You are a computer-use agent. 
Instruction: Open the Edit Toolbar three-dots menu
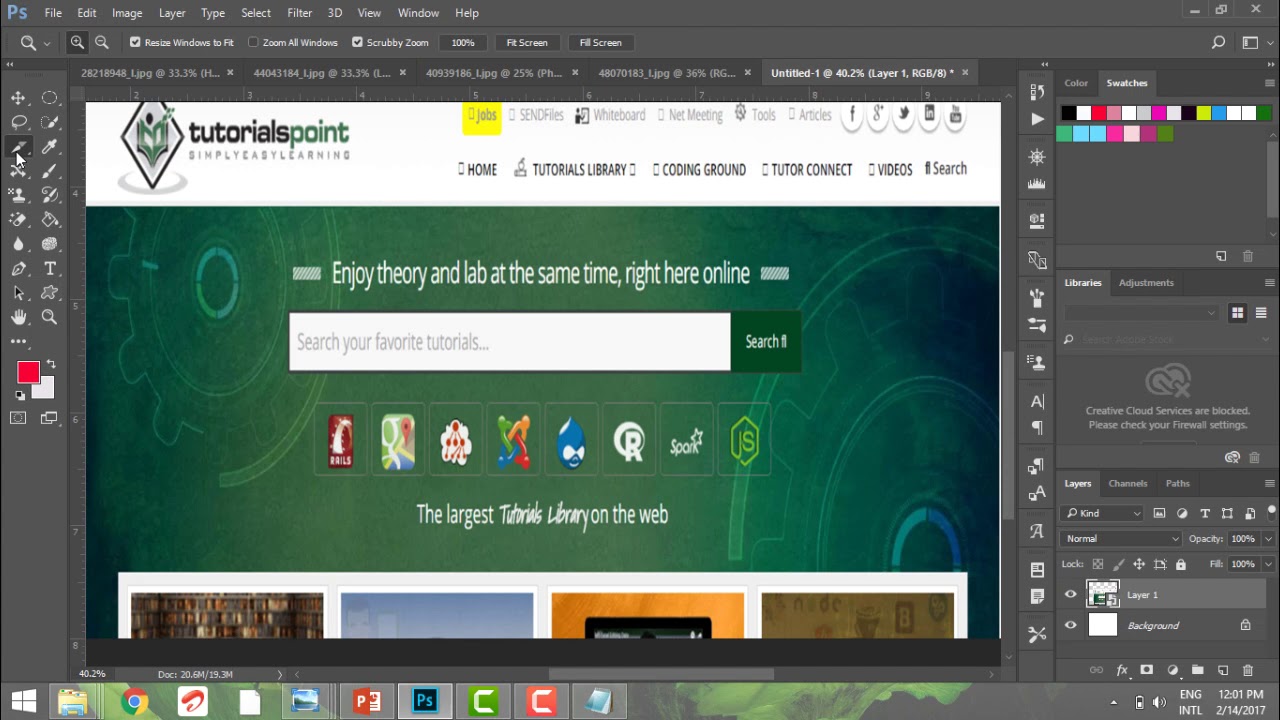click(18, 342)
